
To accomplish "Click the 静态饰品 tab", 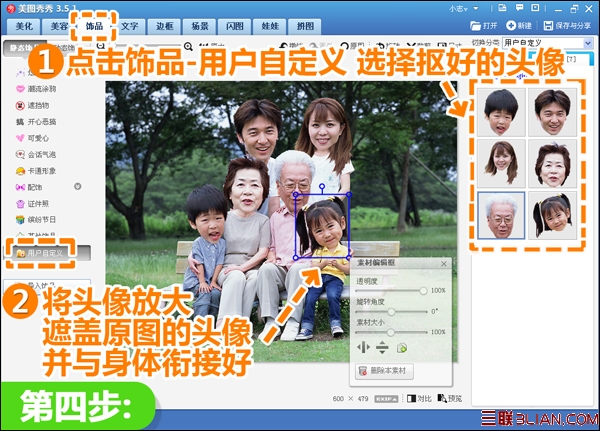I will click(x=24, y=48).
